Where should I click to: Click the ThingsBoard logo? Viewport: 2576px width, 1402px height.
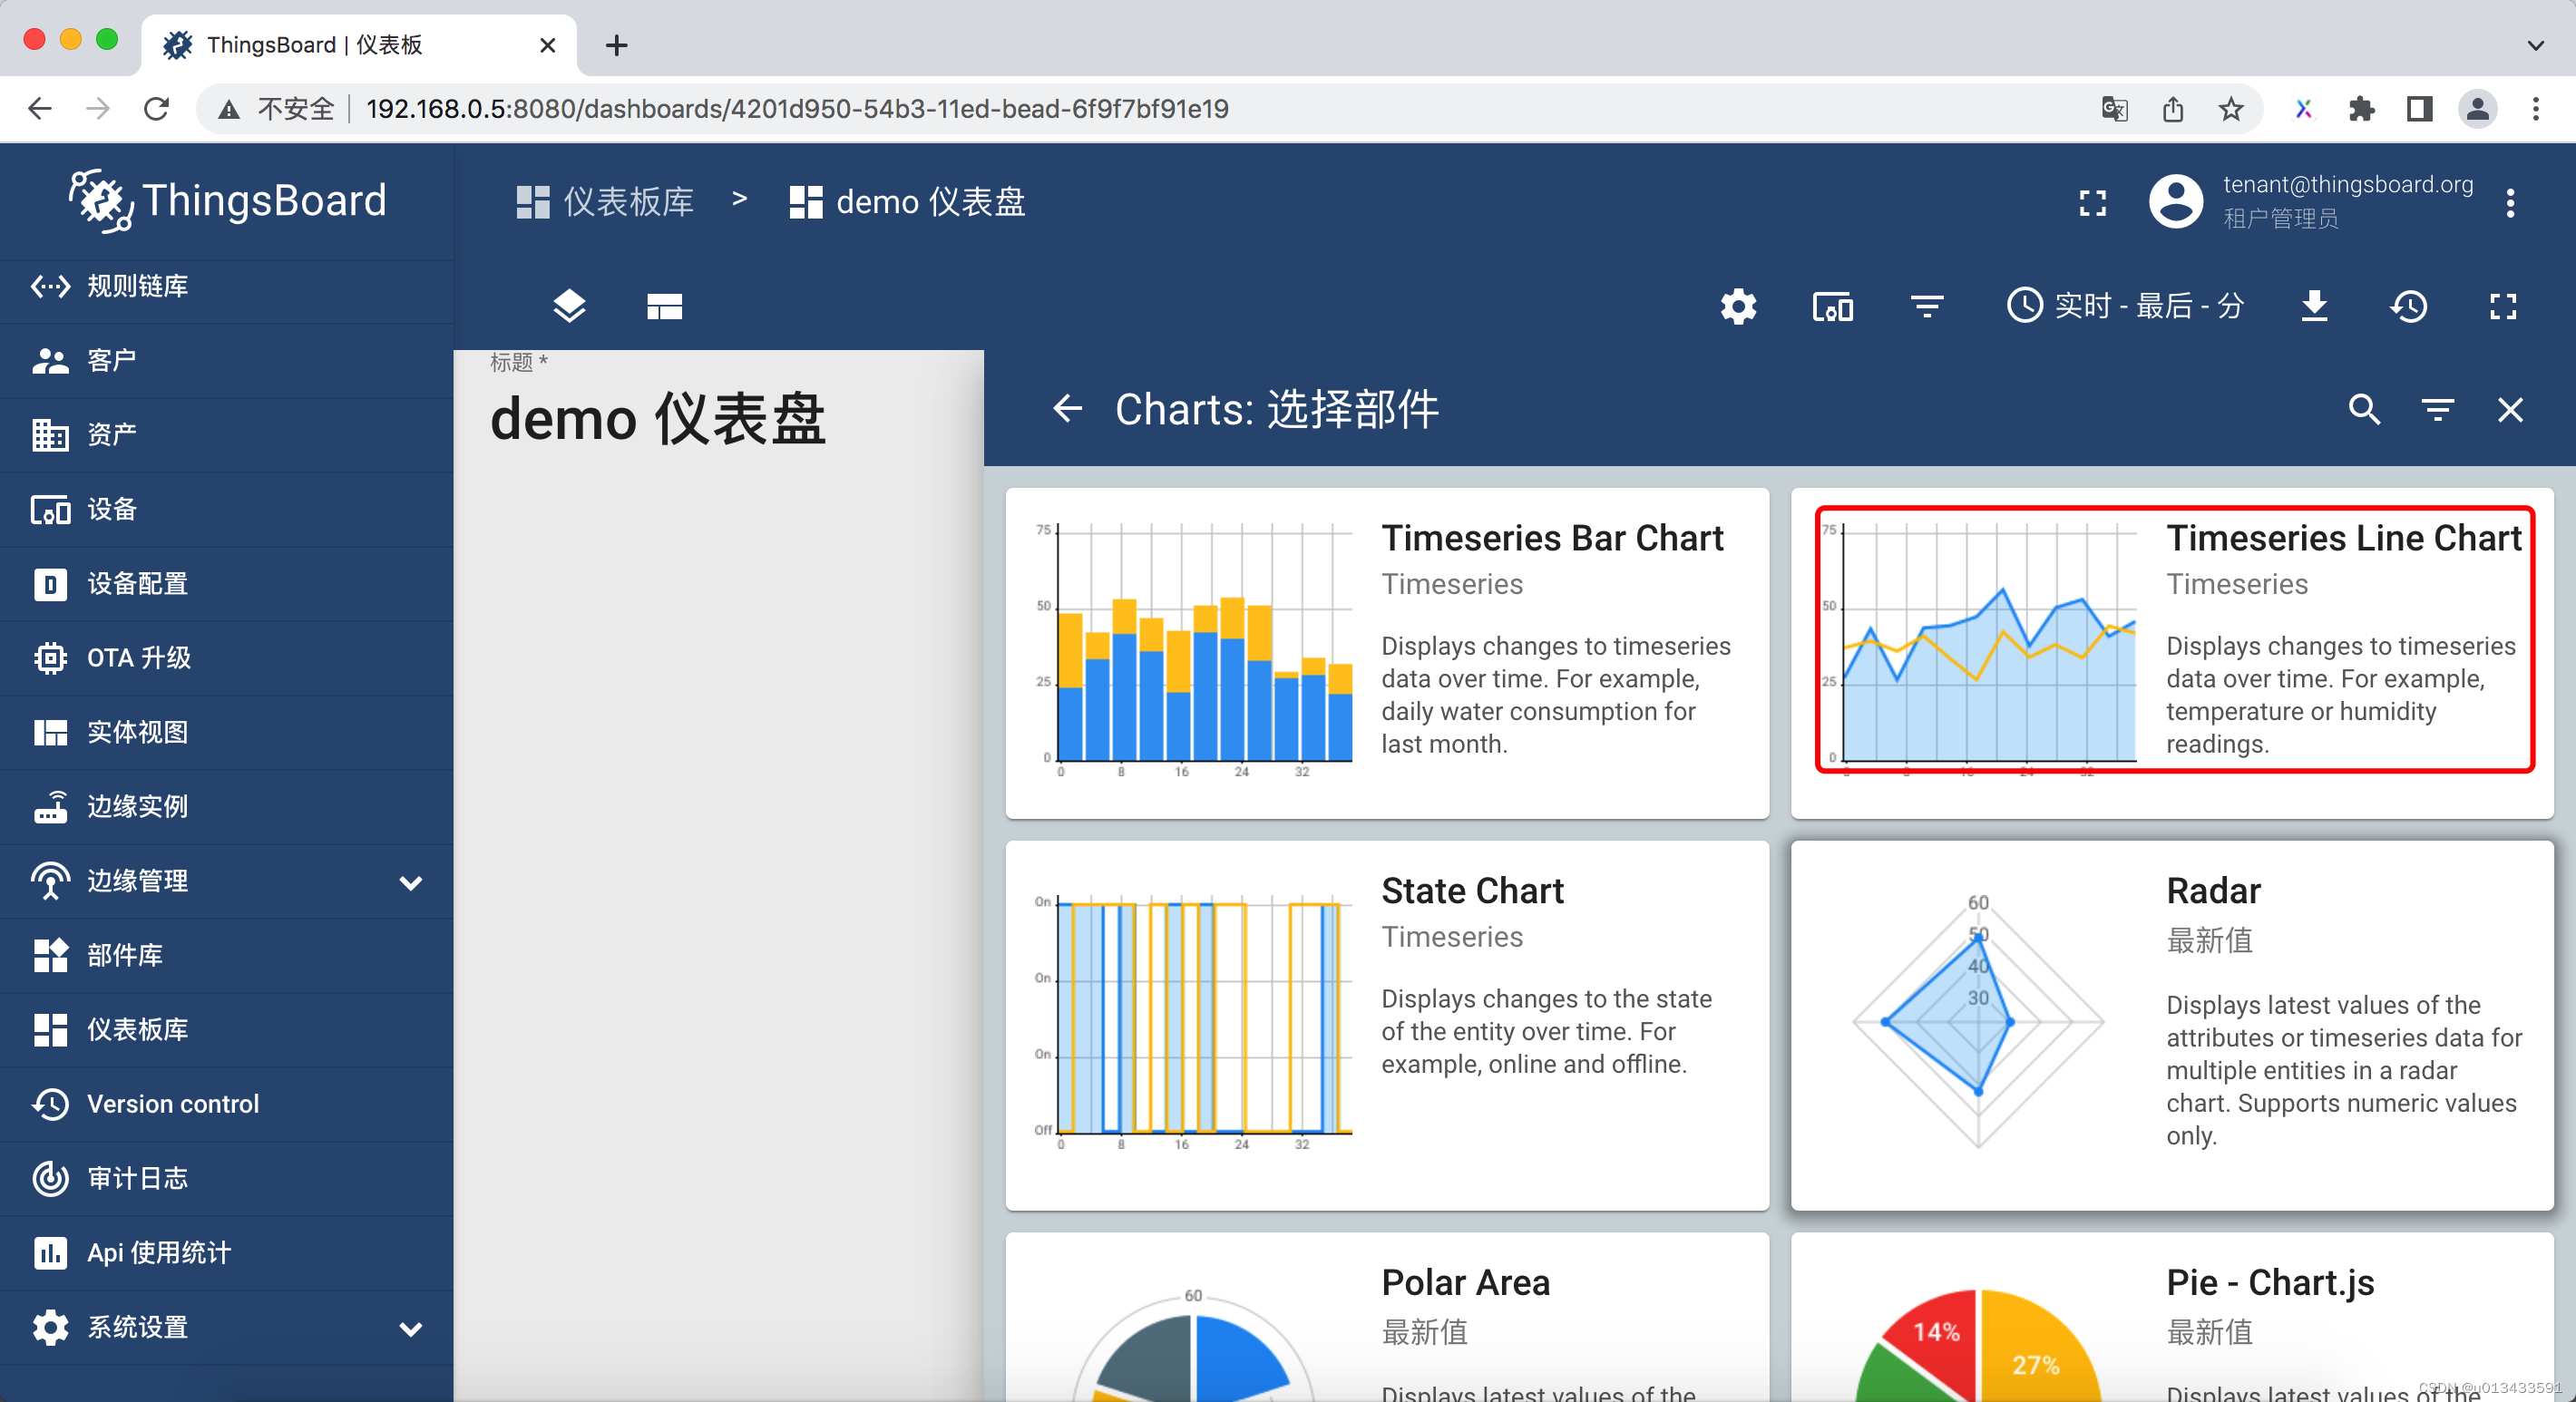click(227, 201)
